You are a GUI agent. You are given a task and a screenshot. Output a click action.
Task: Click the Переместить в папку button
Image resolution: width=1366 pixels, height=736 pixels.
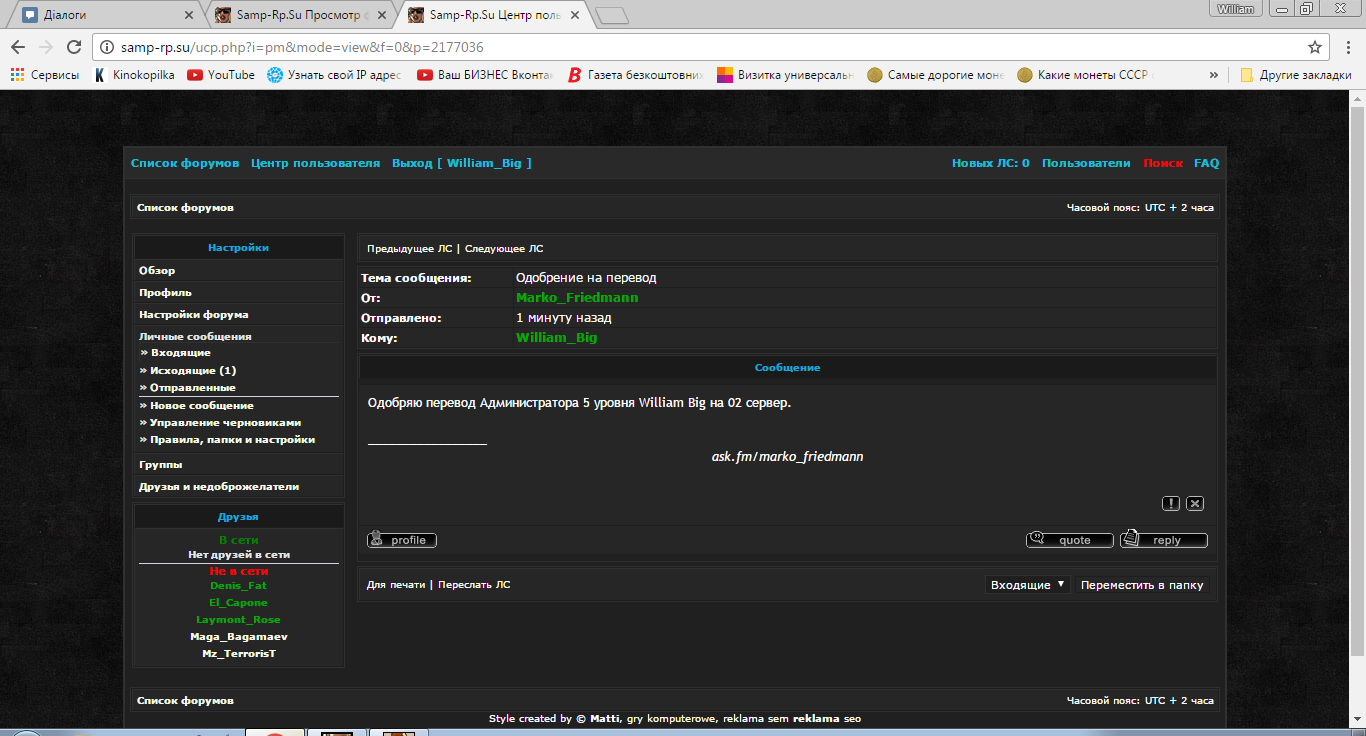(1142, 585)
